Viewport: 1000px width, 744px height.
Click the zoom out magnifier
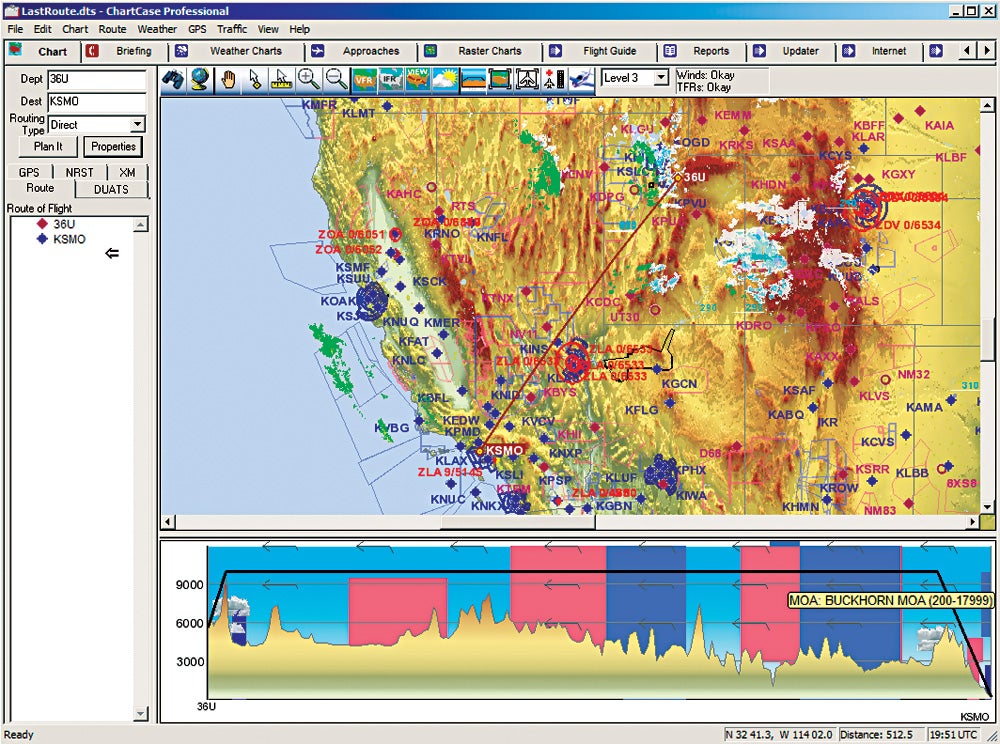point(336,79)
